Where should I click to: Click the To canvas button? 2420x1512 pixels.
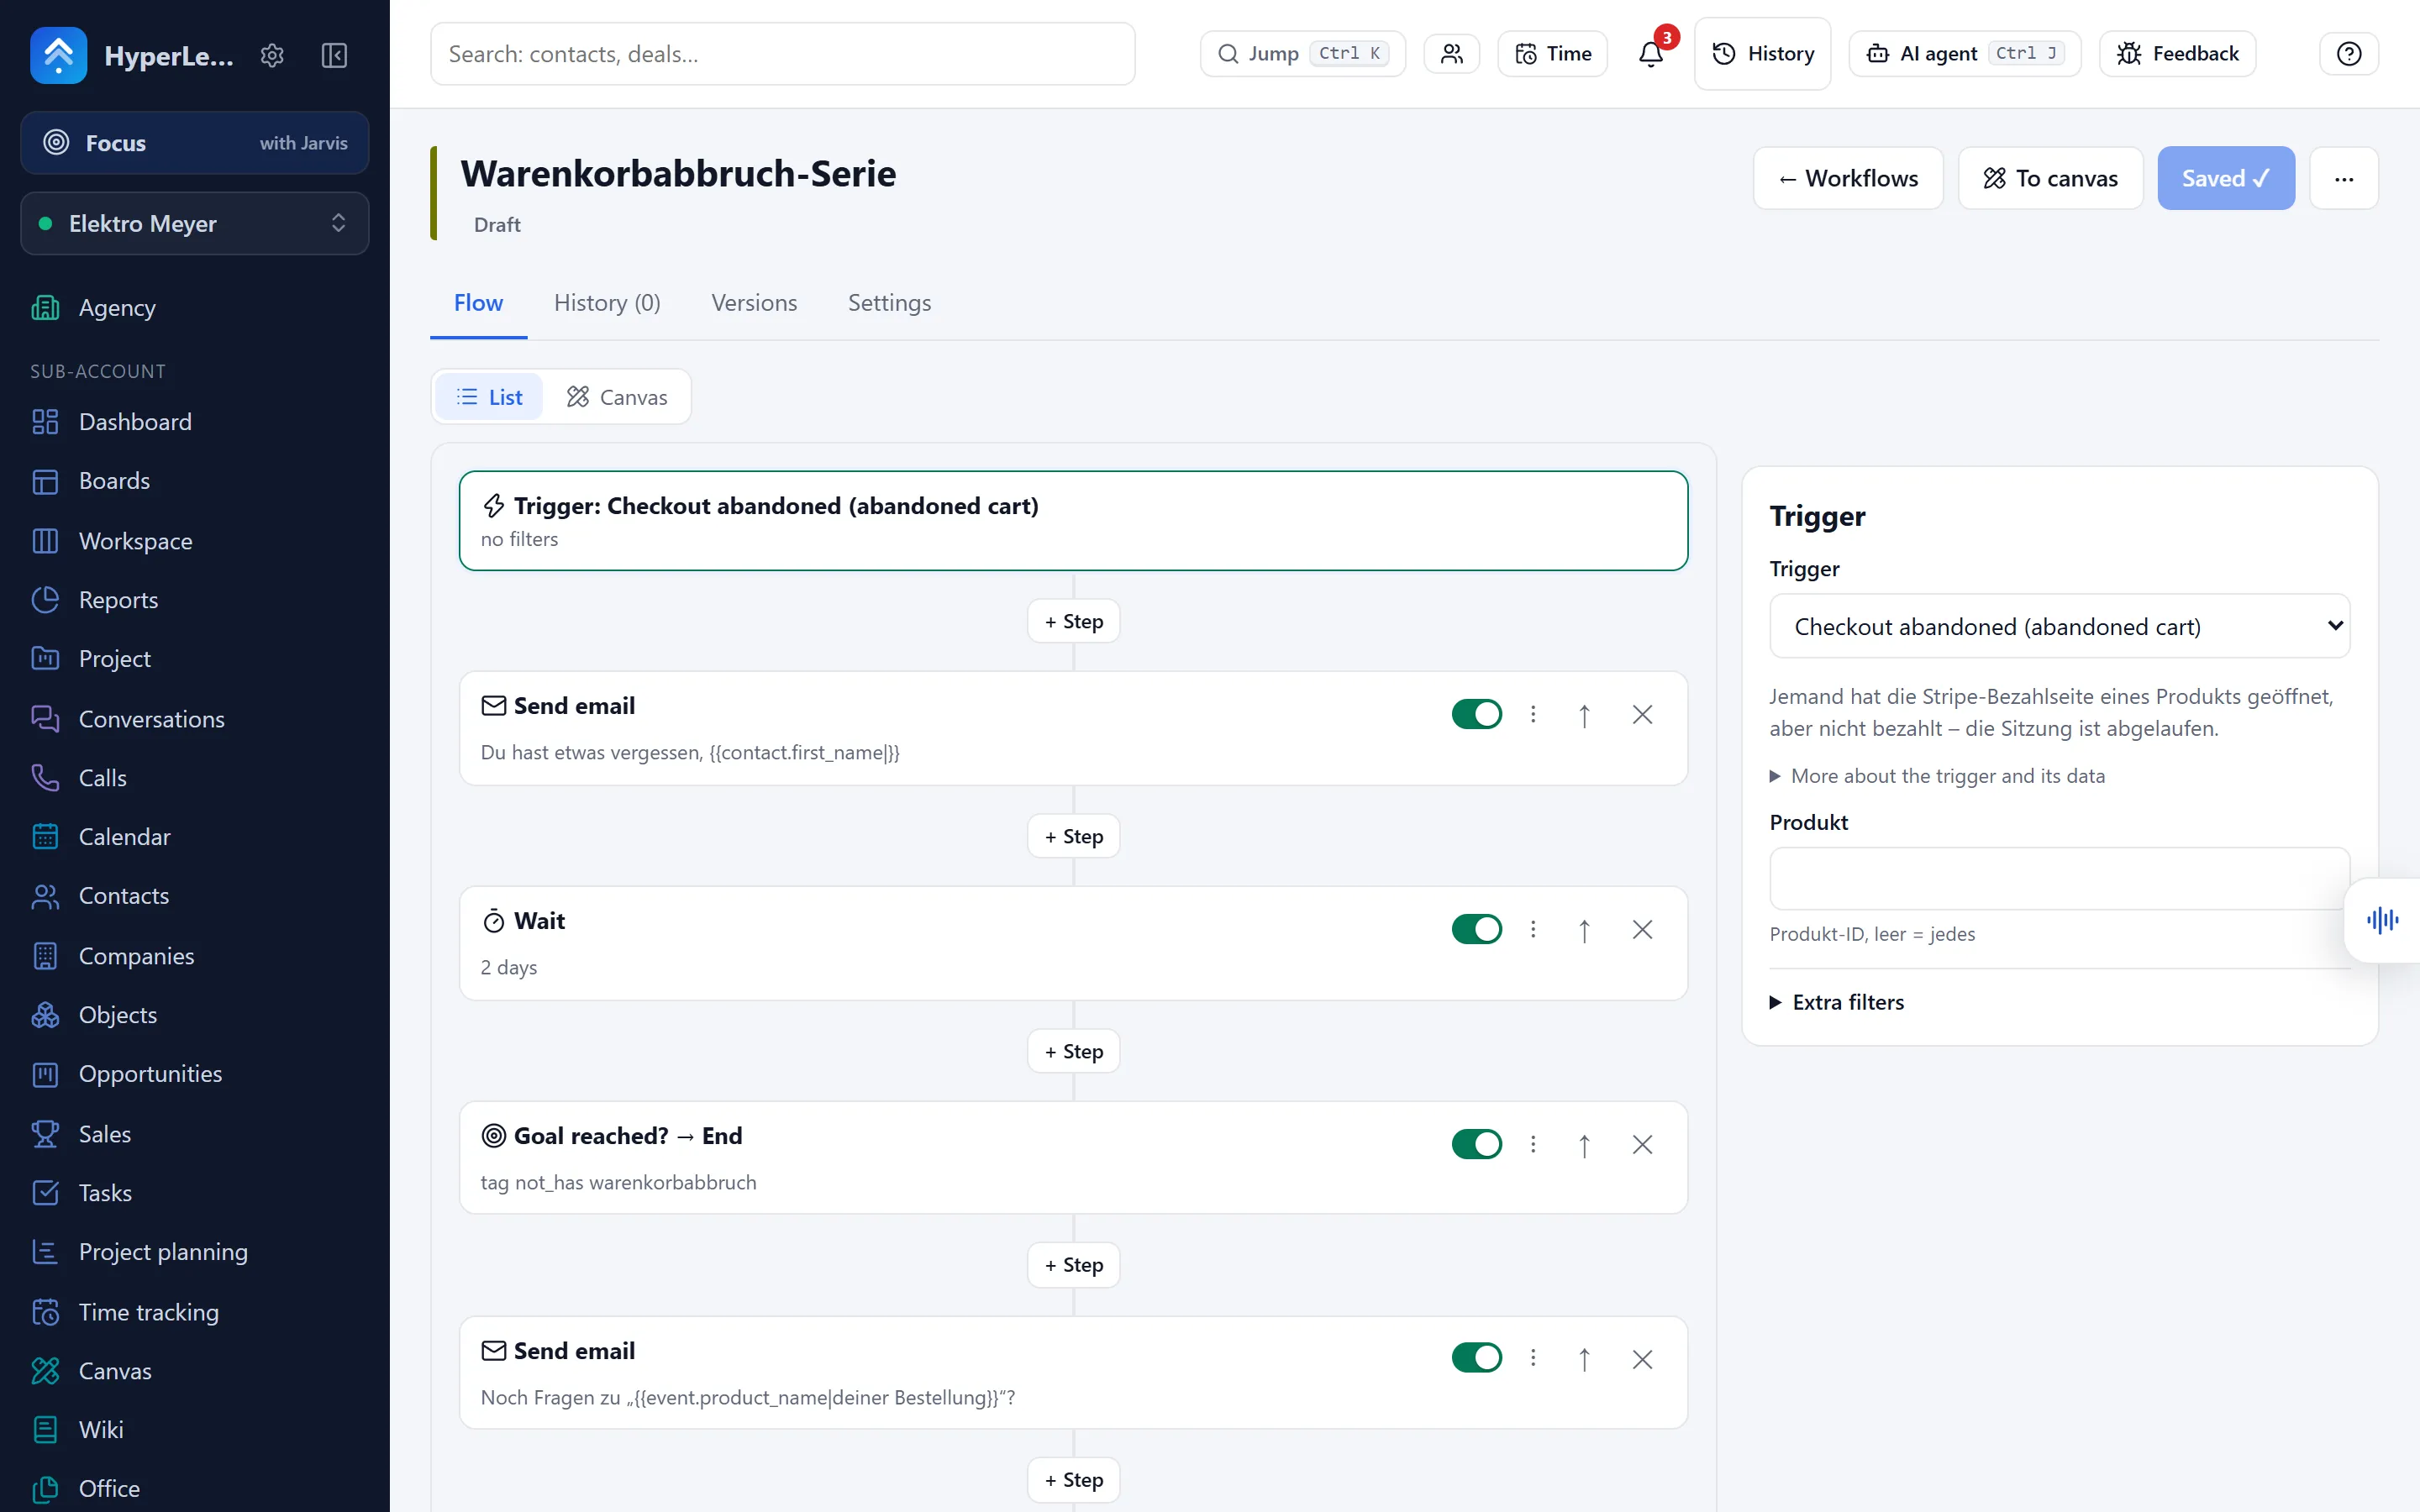[x=2050, y=179]
